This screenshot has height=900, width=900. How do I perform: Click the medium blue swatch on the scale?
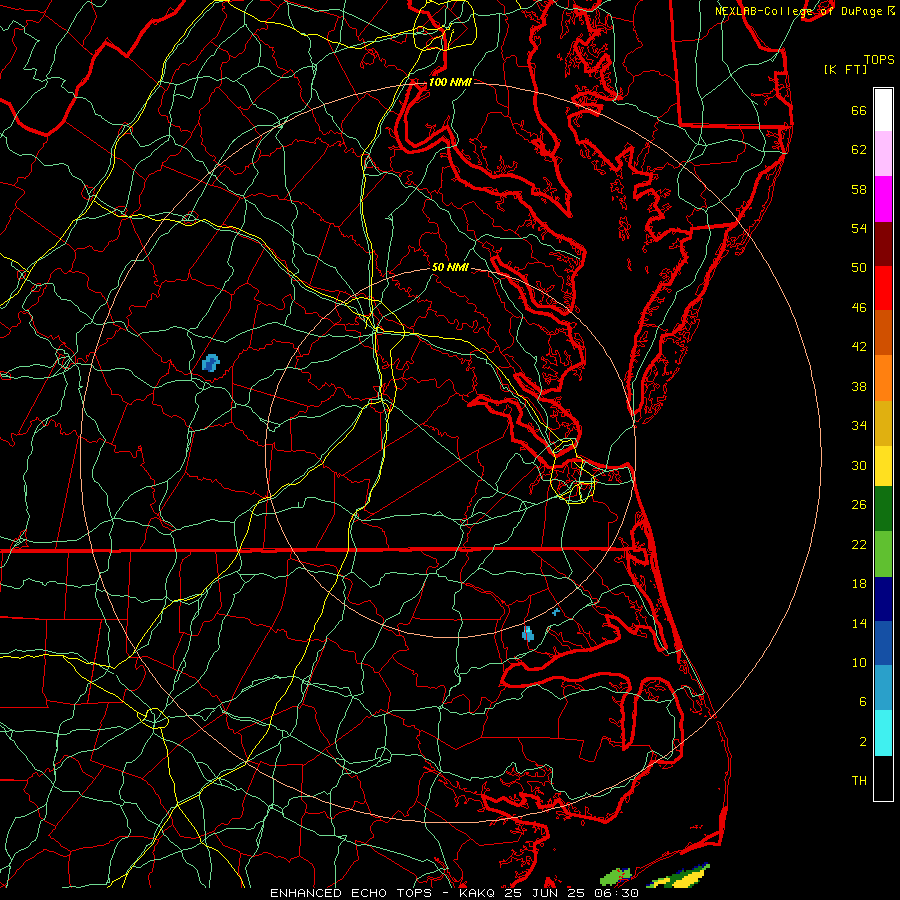(883, 643)
